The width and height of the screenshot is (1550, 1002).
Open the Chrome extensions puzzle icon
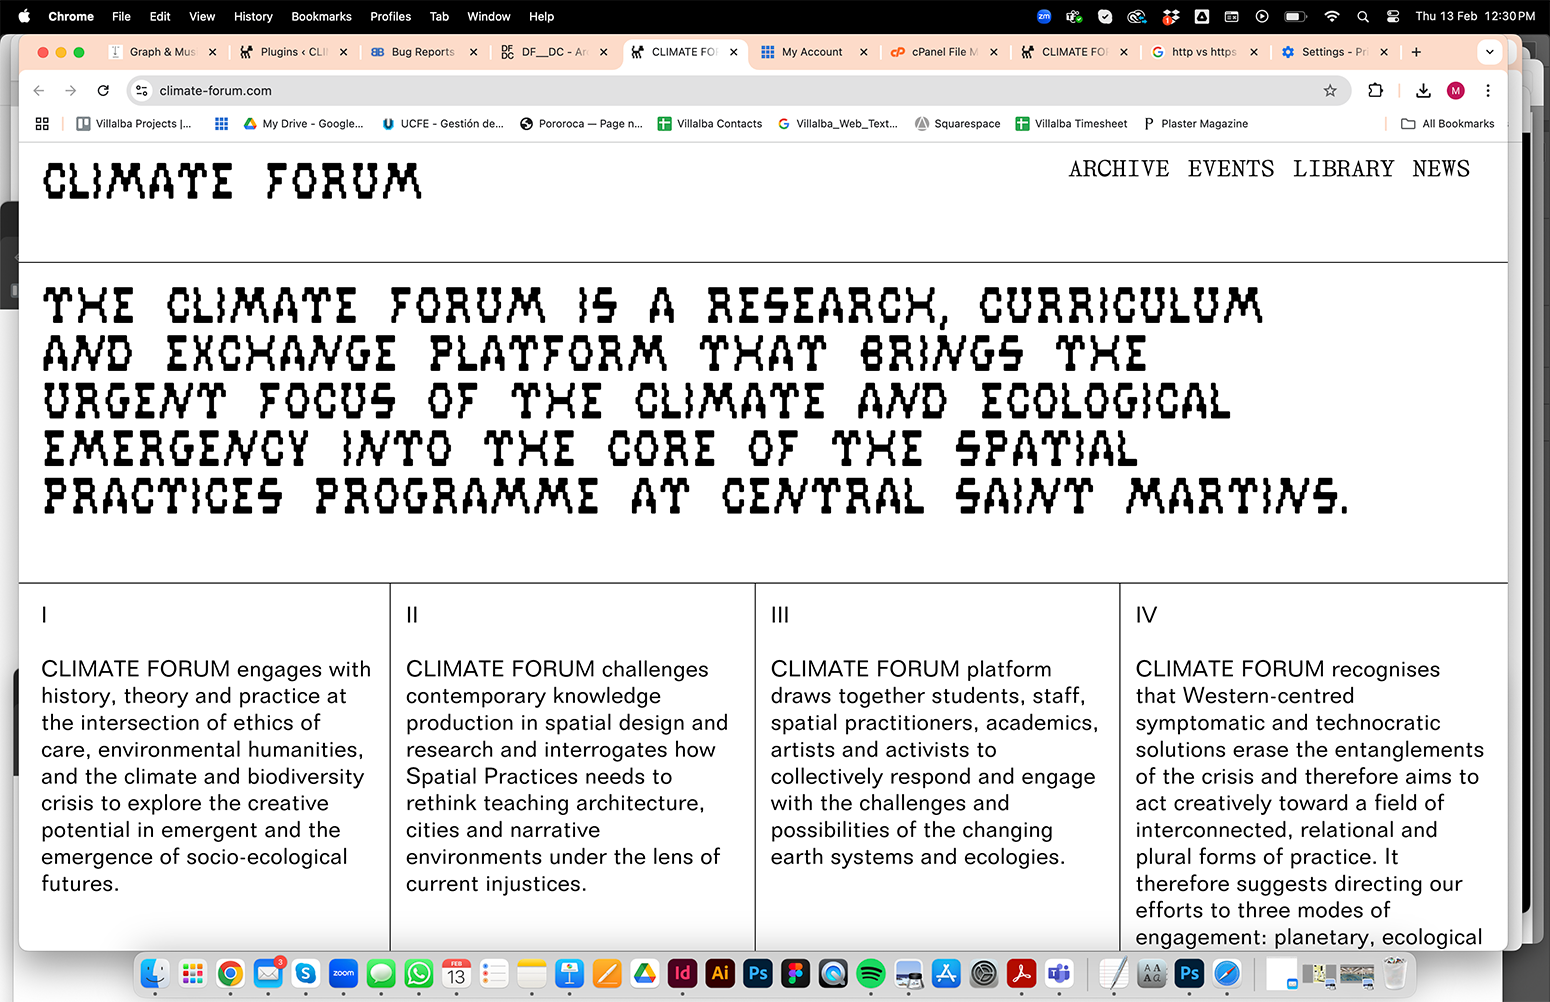coord(1375,90)
